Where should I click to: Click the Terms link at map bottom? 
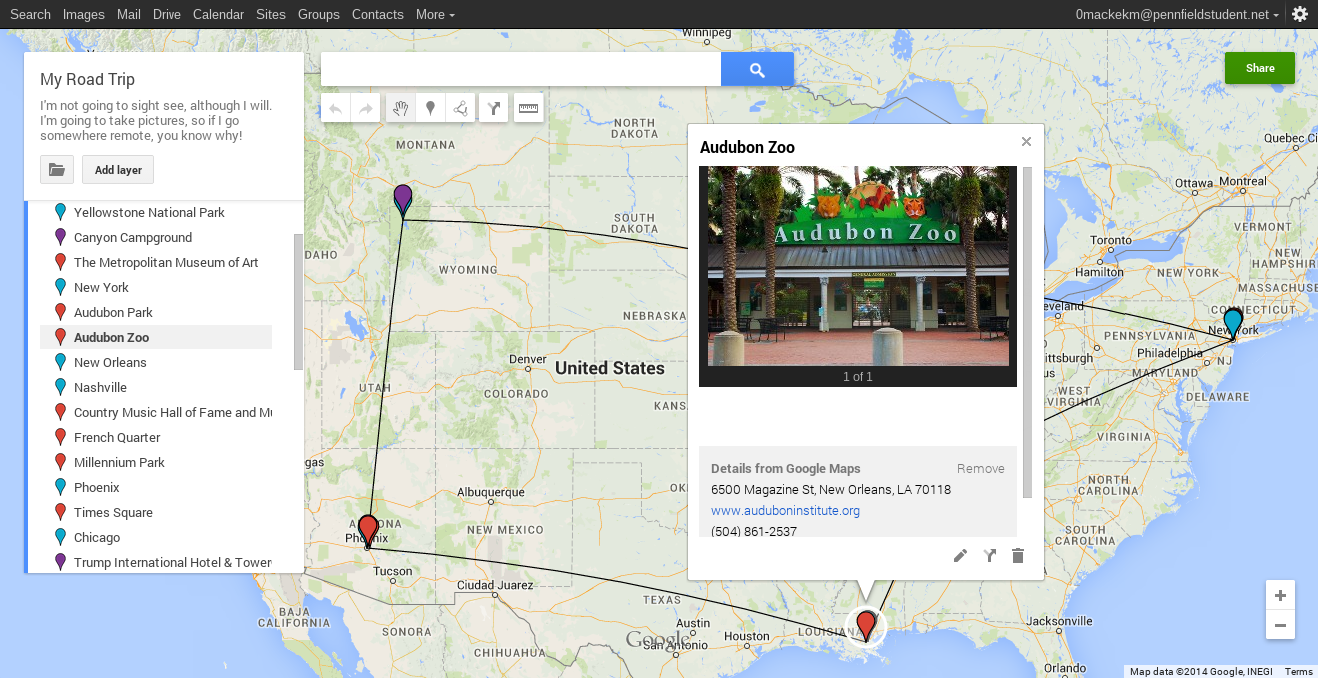click(1299, 672)
